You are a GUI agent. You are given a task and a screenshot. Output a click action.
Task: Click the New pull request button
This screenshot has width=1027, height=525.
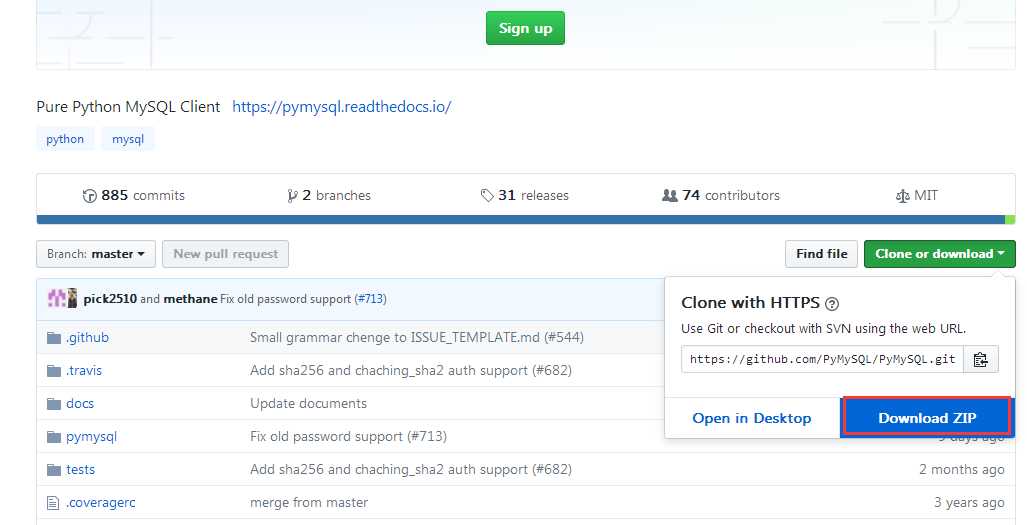[x=225, y=254]
